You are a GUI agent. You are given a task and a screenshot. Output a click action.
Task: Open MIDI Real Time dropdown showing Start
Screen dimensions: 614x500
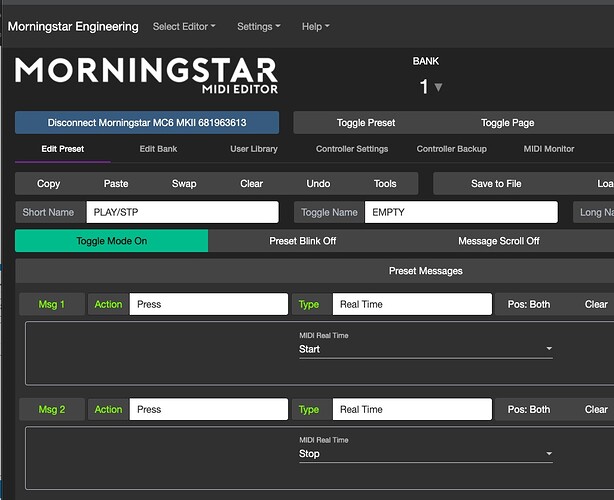426,349
